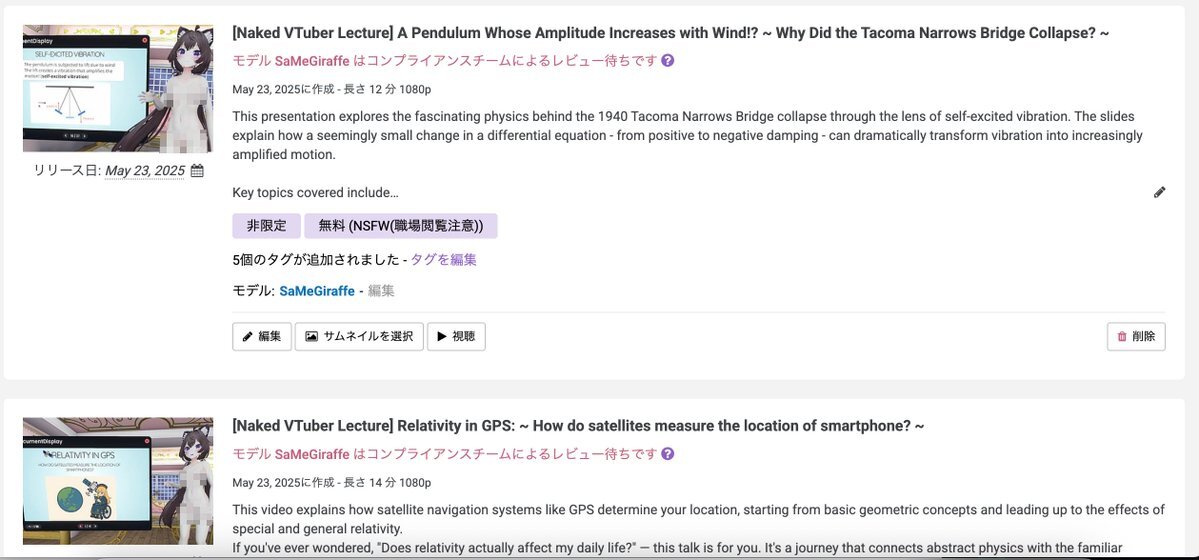Click the 削除 delete button

pyautogui.click(x=1136, y=337)
